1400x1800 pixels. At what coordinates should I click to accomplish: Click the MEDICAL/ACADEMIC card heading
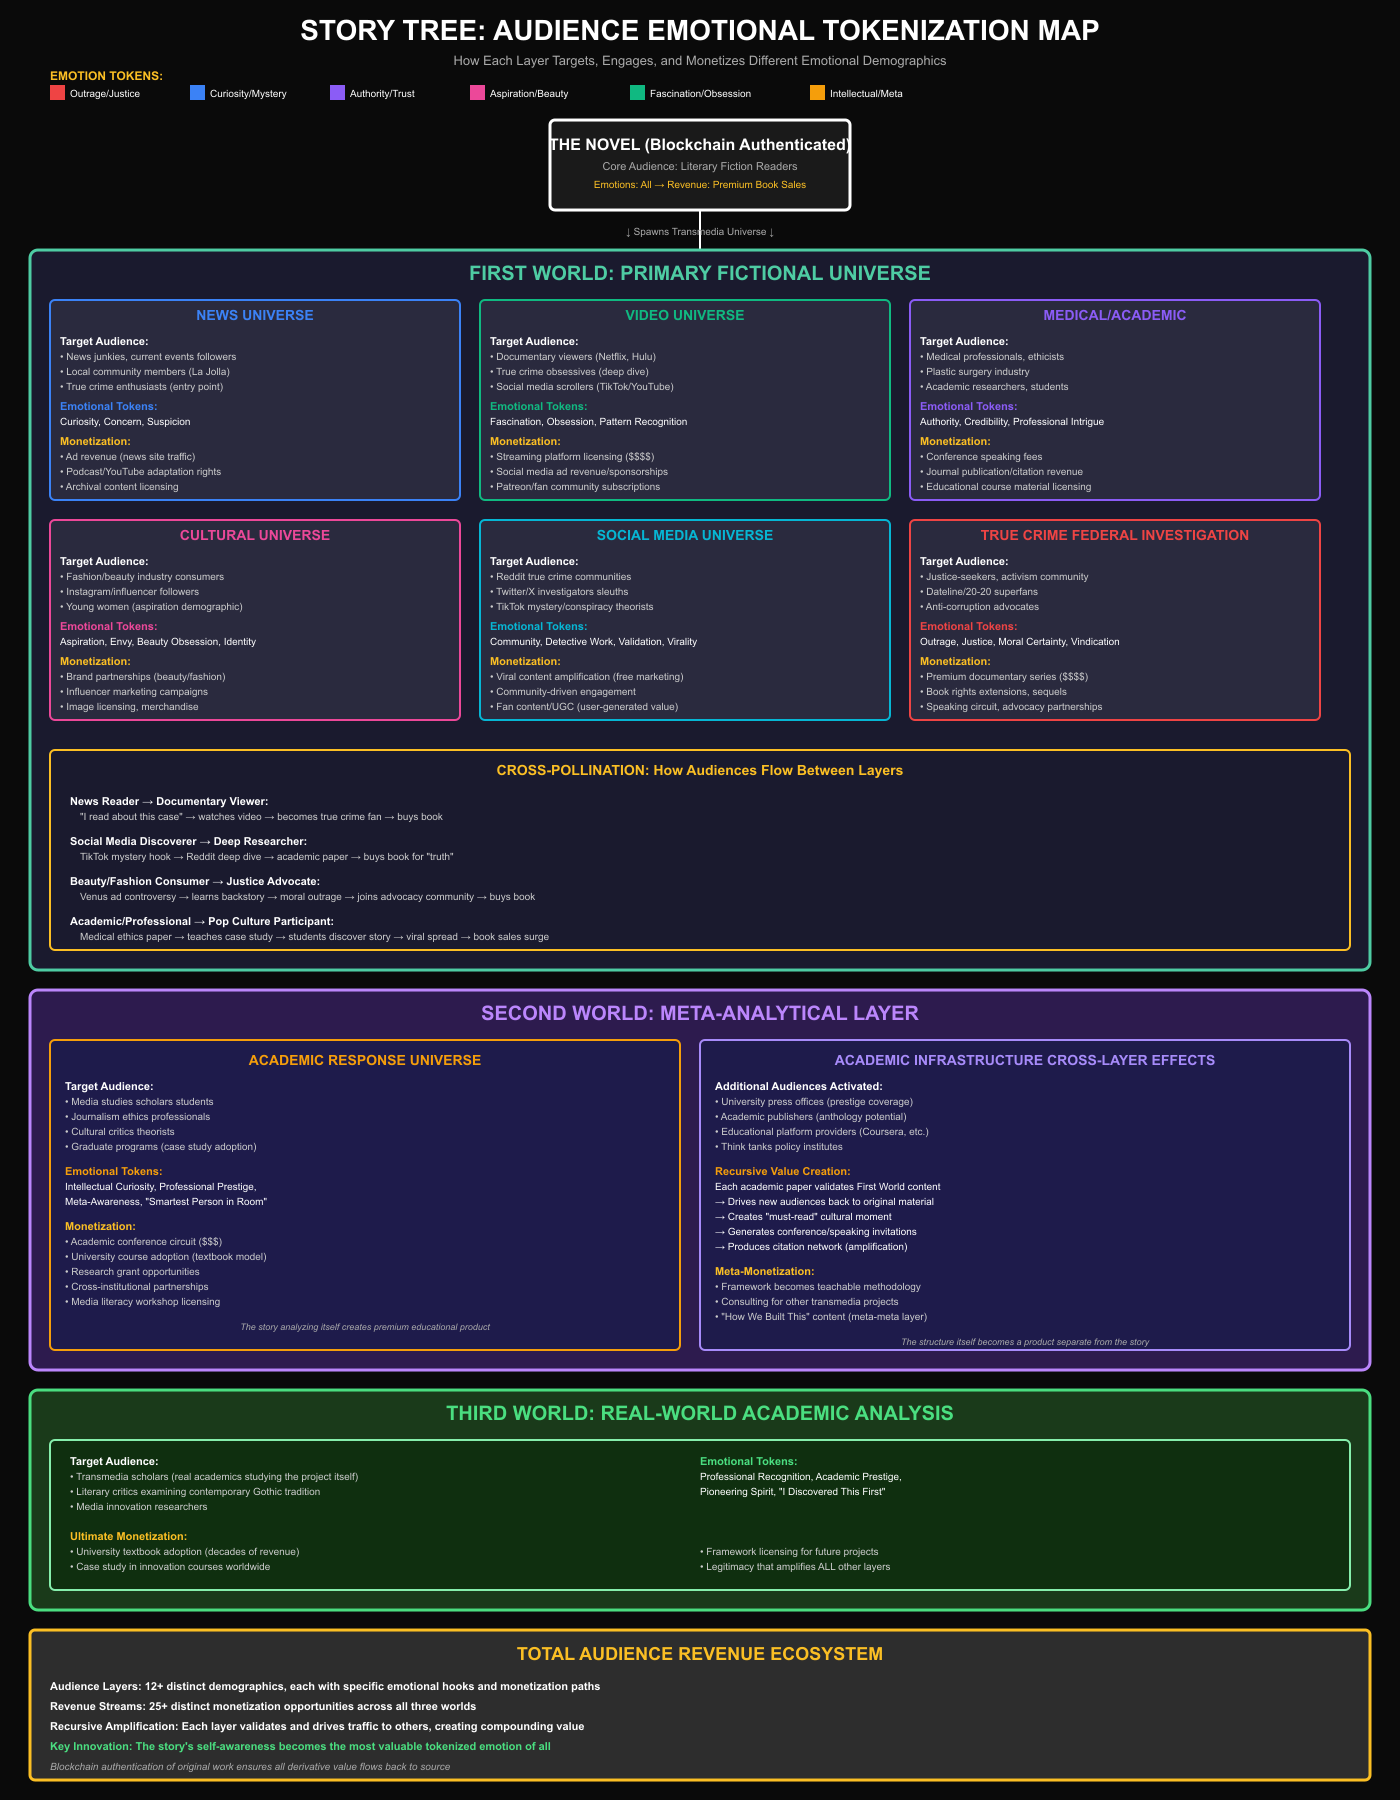coord(1115,315)
